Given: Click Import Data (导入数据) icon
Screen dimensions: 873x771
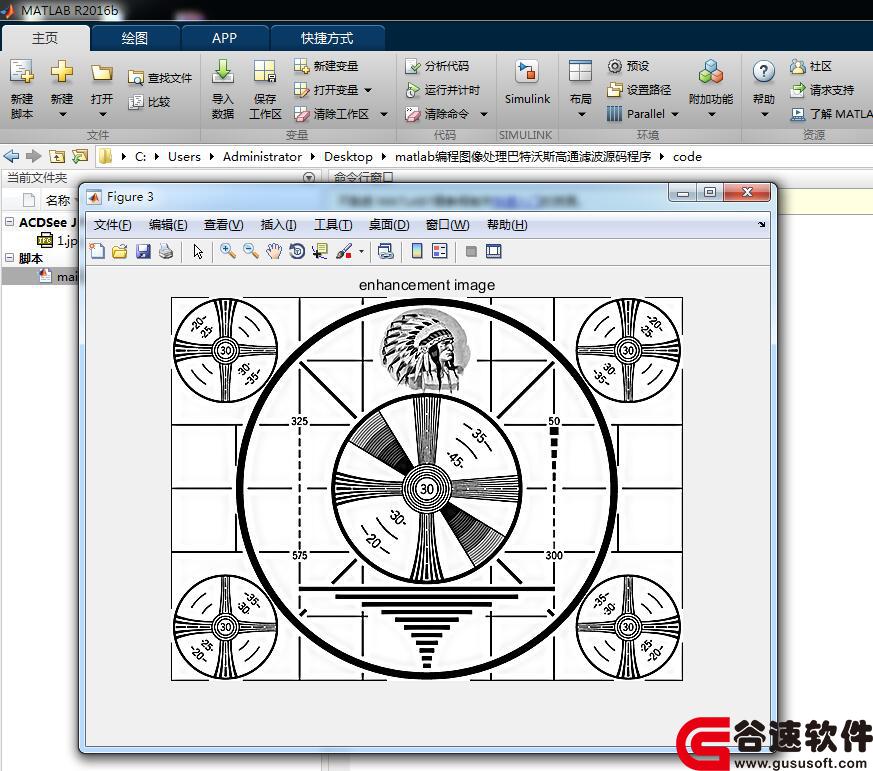Looking at the screenshot, I should (223, 71).
